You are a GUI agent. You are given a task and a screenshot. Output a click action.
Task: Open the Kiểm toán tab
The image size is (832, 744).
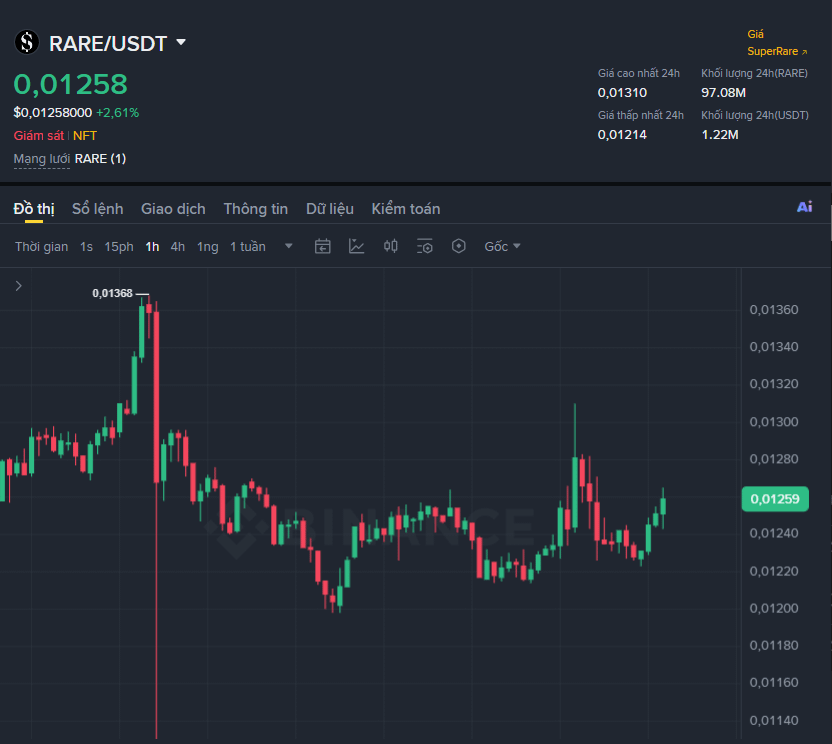point(406,209)
